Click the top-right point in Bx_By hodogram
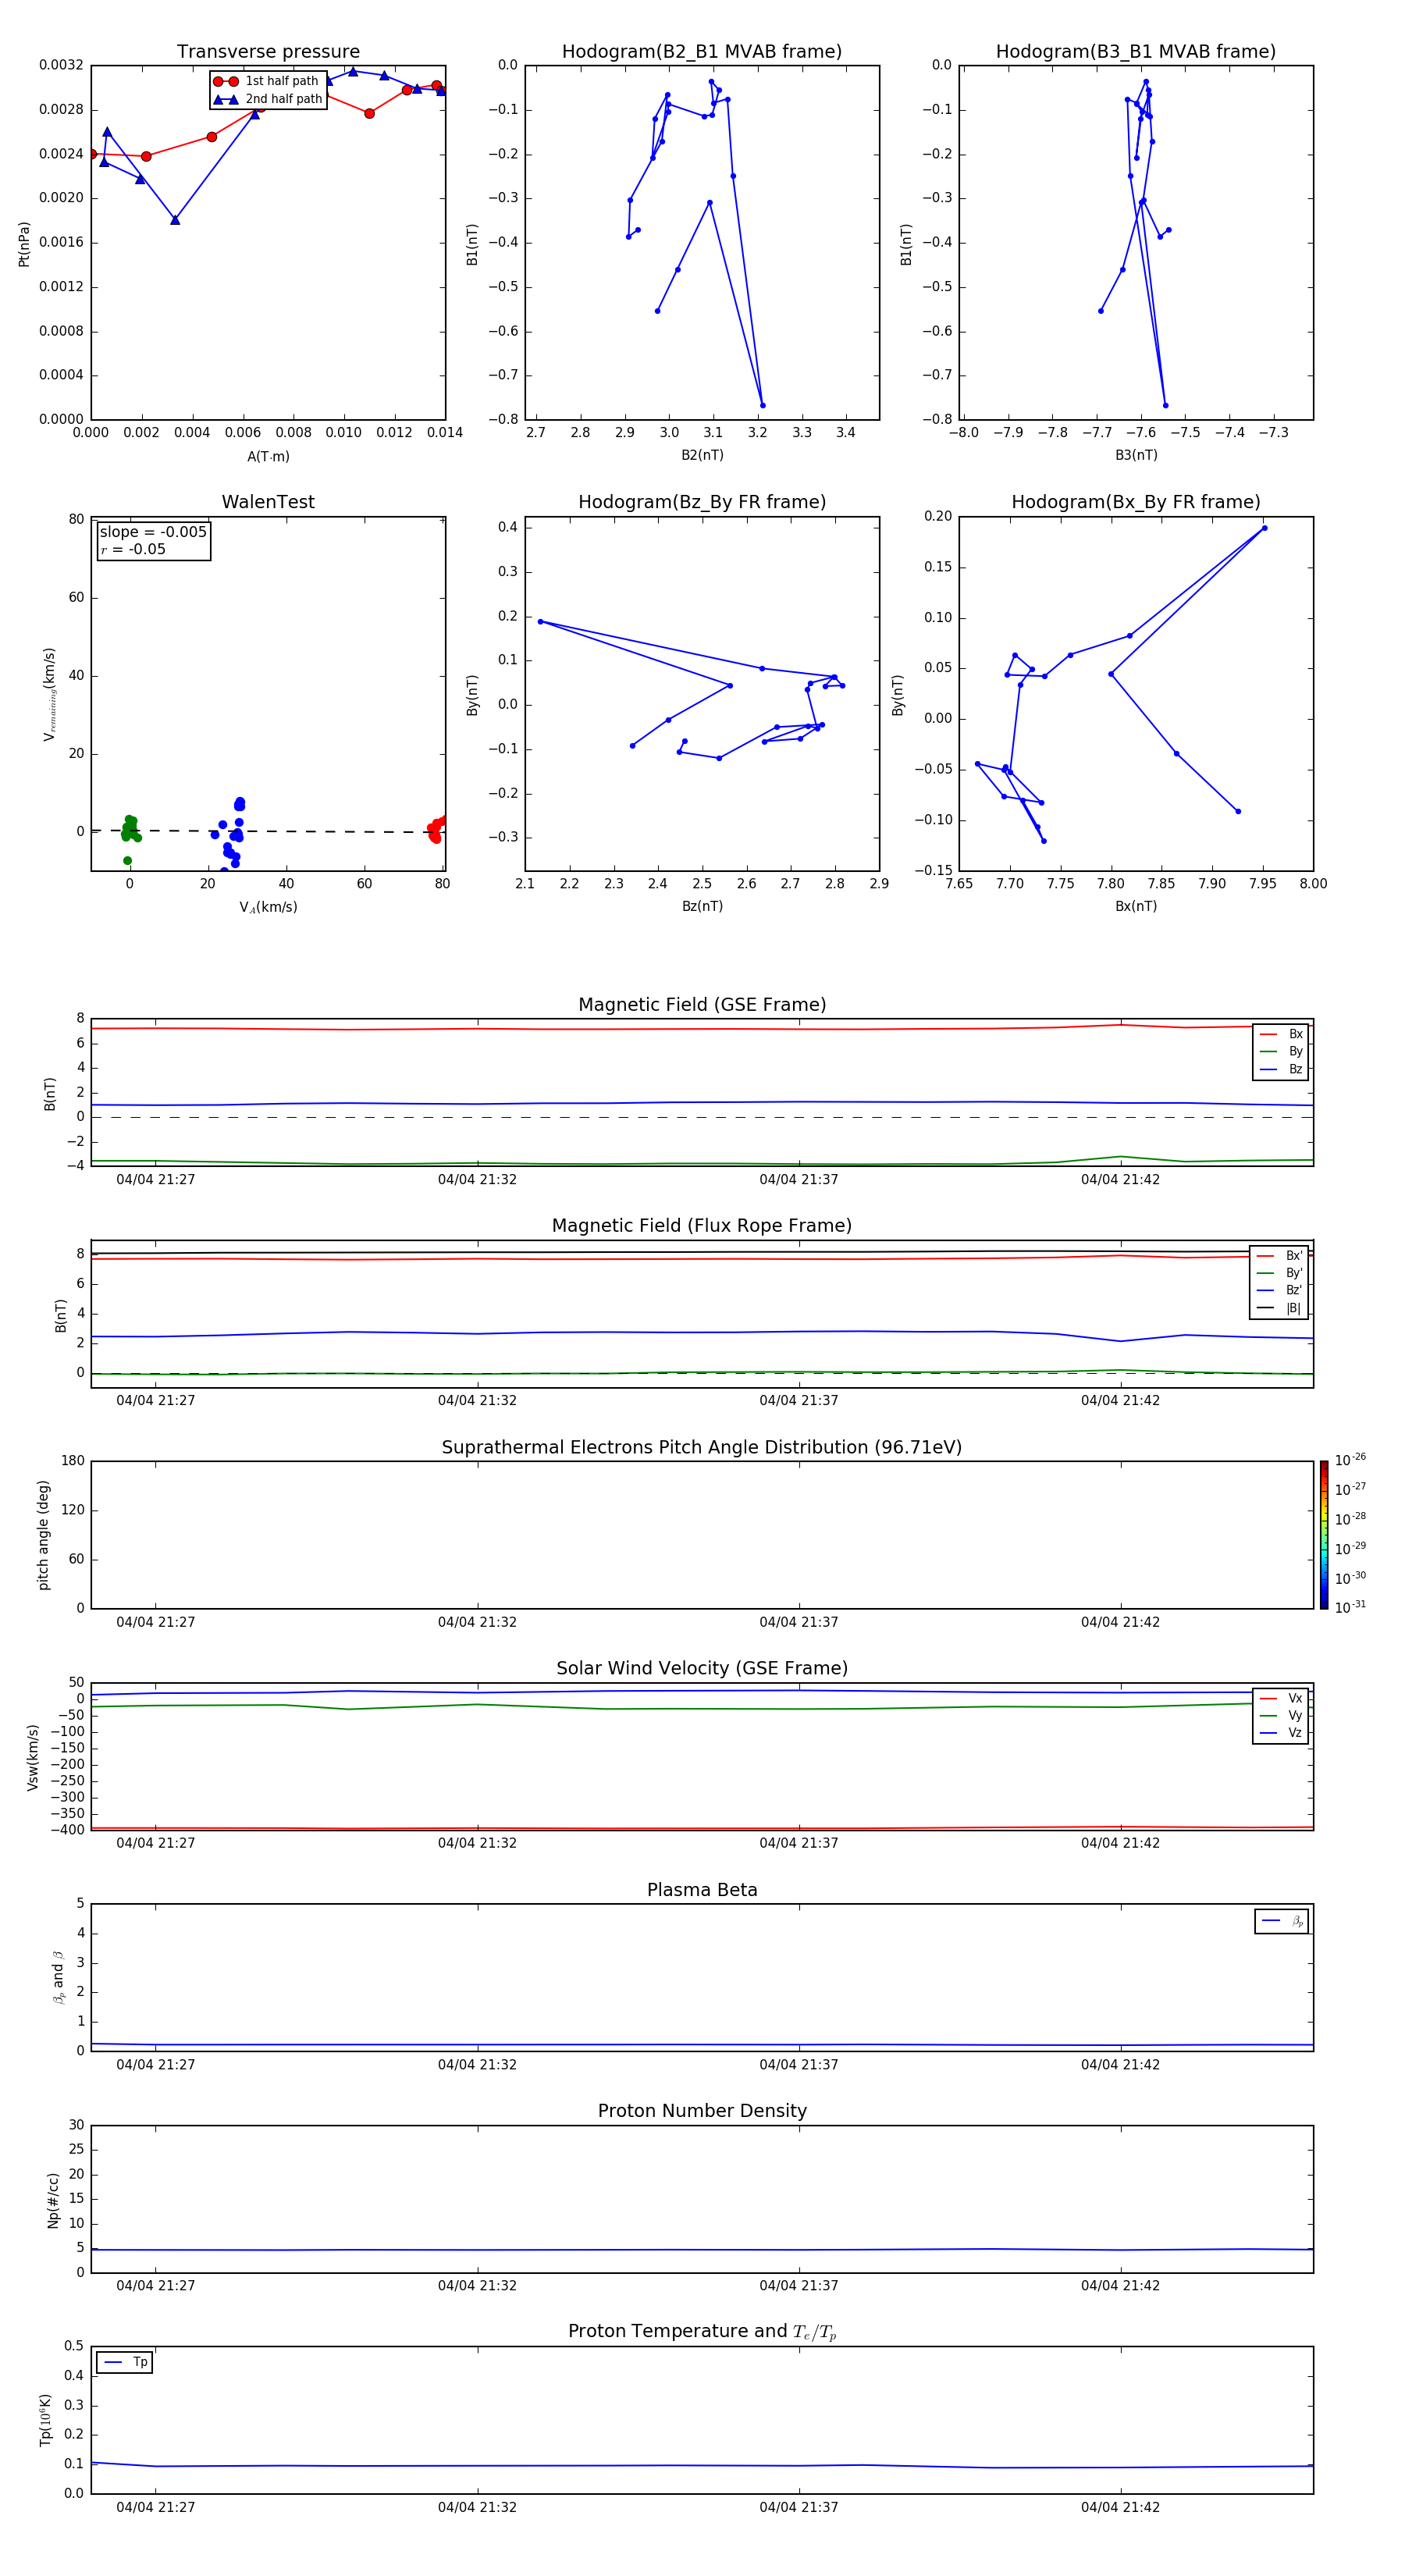The height and width of the screenshot is (2576, 1405). coord(1264,528)
